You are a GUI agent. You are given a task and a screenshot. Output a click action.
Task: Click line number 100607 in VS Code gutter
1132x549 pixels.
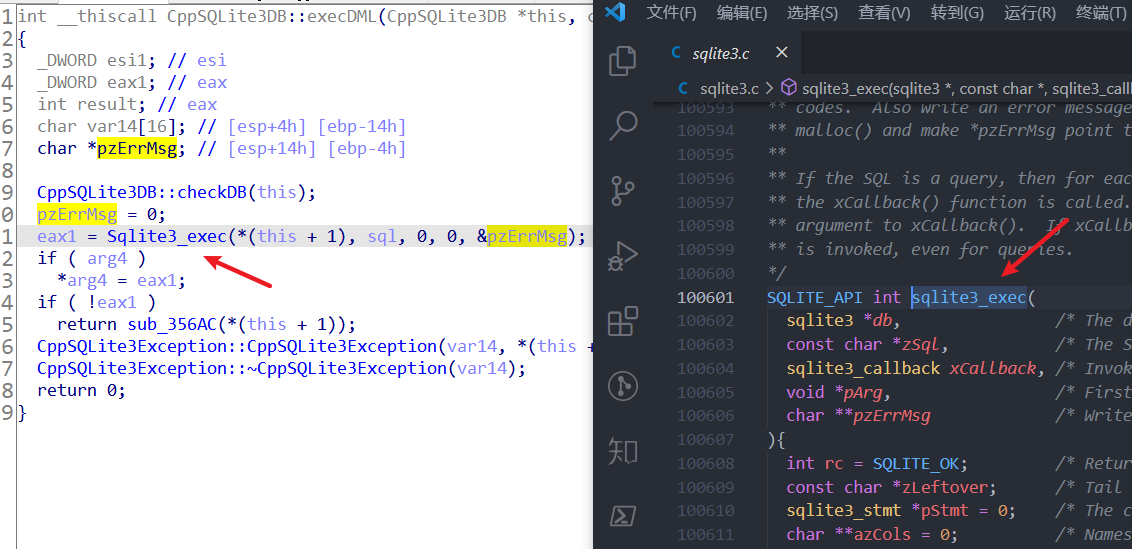coord(705,439)
